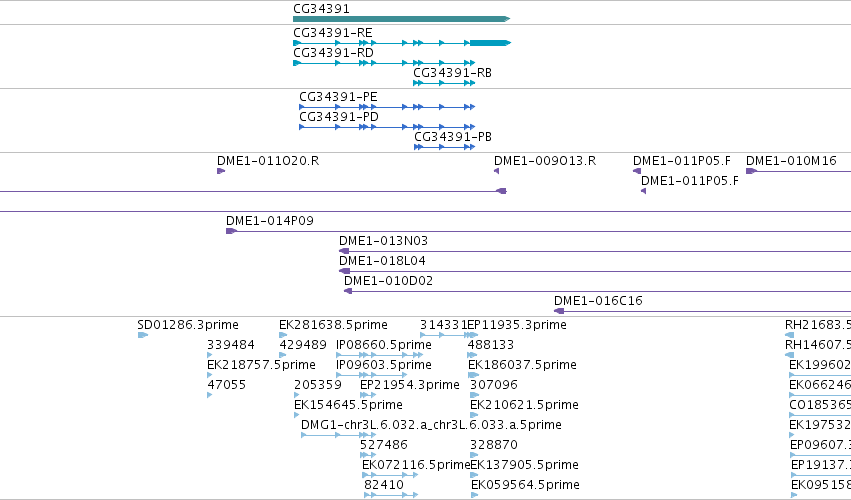This screenshot has width=851, height=500.
Task: Select the EK072116.5prime EST feature
Action: coord(390,476)
